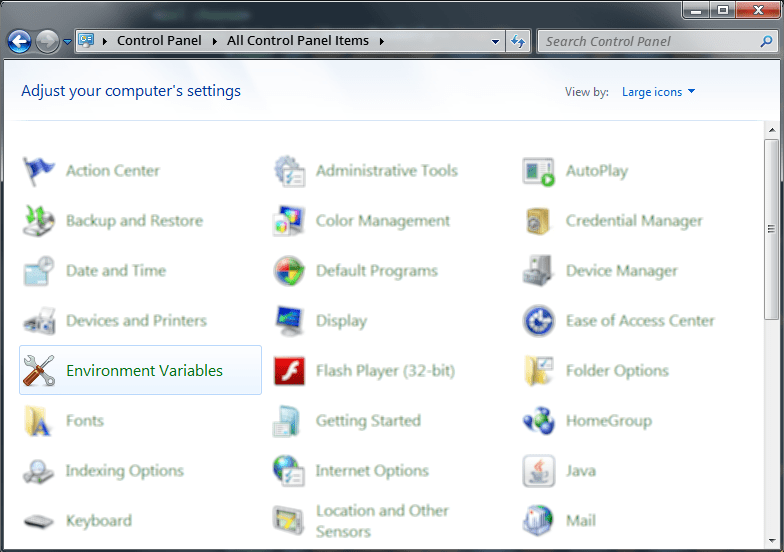Open the Getting Started icon
The image size is (784, 552).
286,421
